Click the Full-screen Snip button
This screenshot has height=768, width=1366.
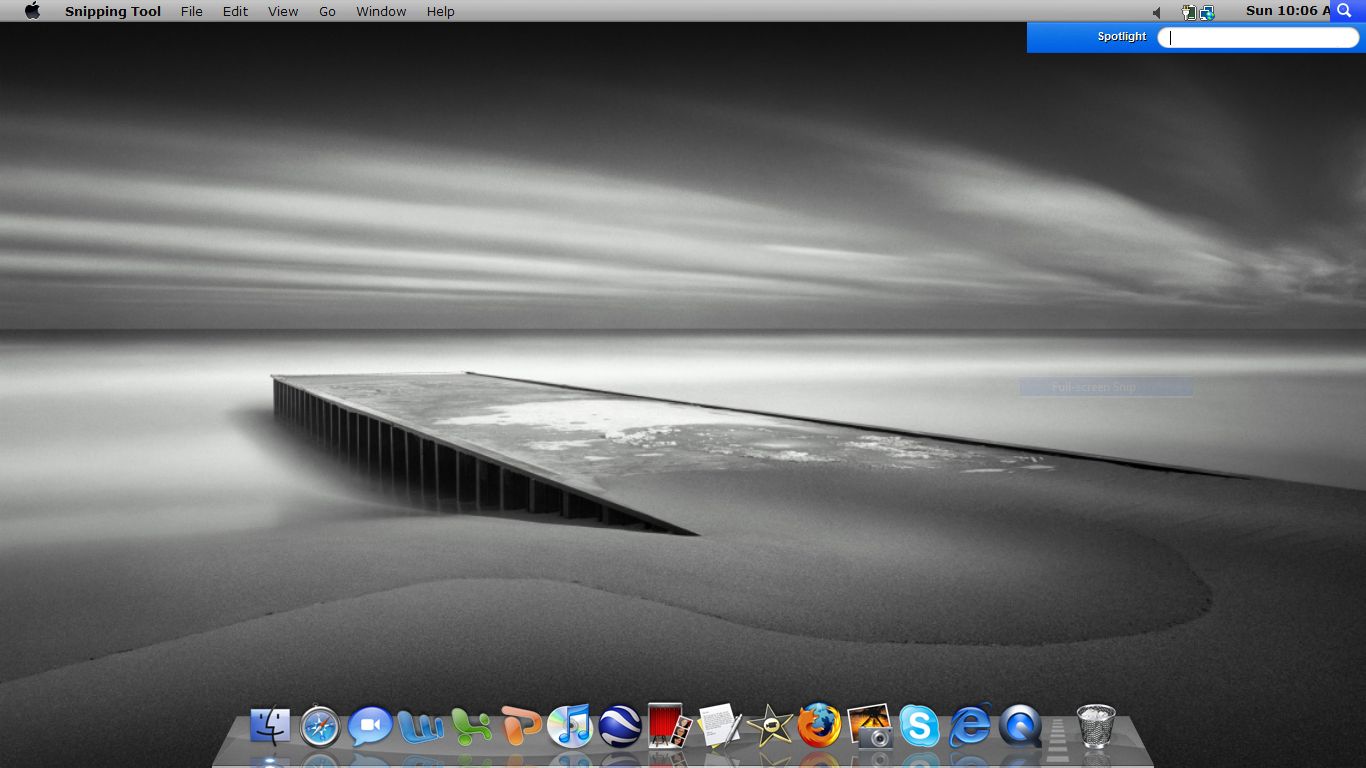[x=1106, y=387]
